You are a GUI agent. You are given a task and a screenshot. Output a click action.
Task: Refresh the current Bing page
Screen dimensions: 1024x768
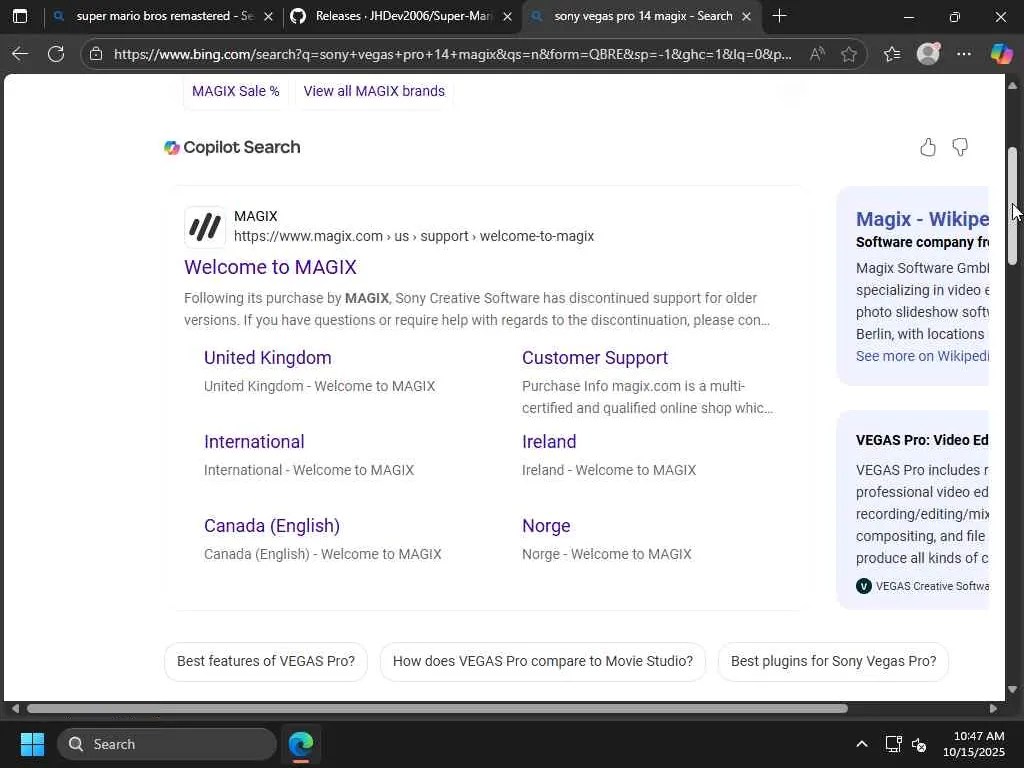[56, 54]
